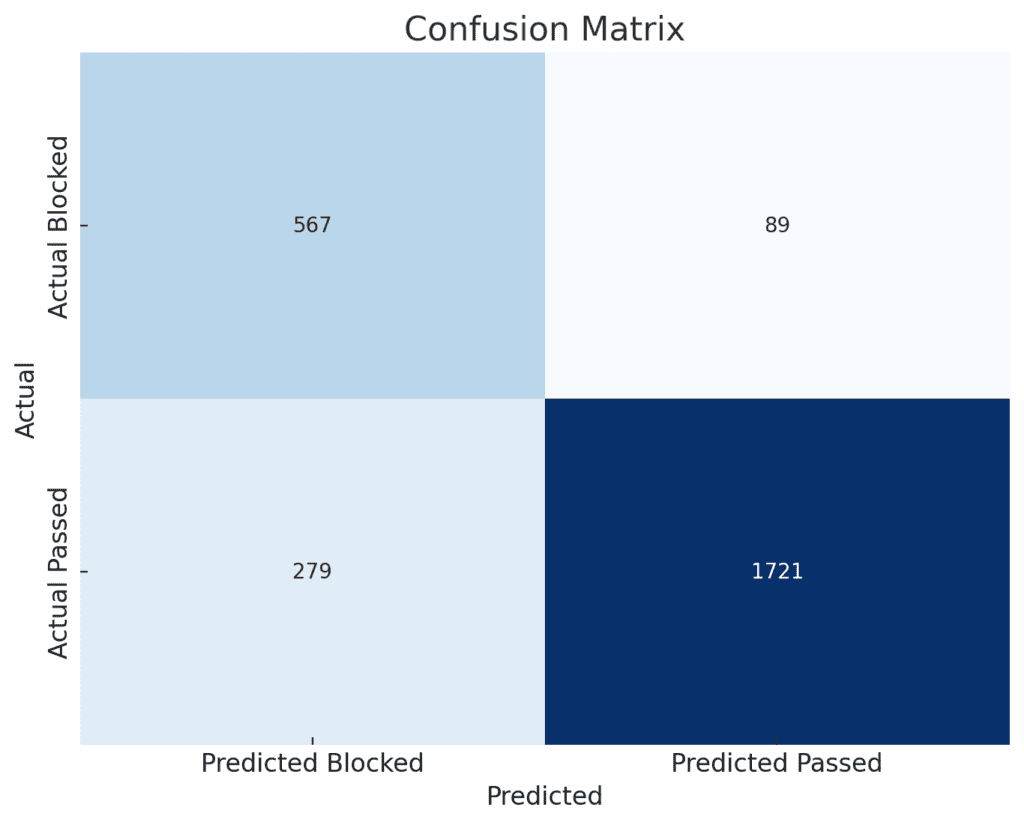
Task: Click the number 89 text
Action: pos(777,225)
